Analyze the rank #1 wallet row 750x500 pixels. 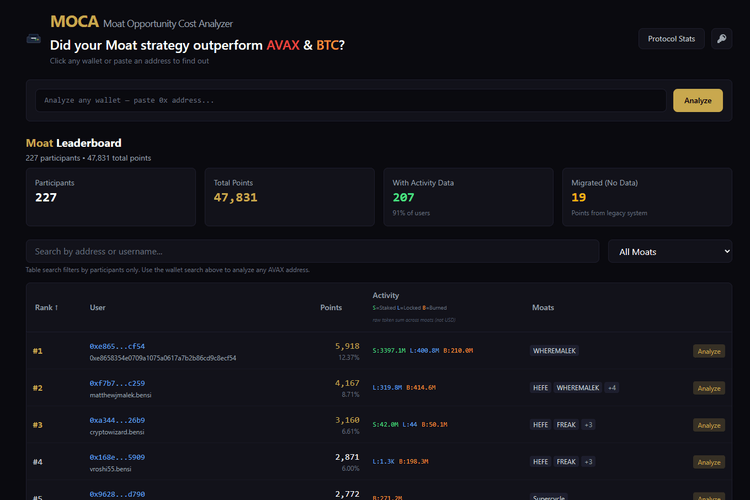[709, 351]
